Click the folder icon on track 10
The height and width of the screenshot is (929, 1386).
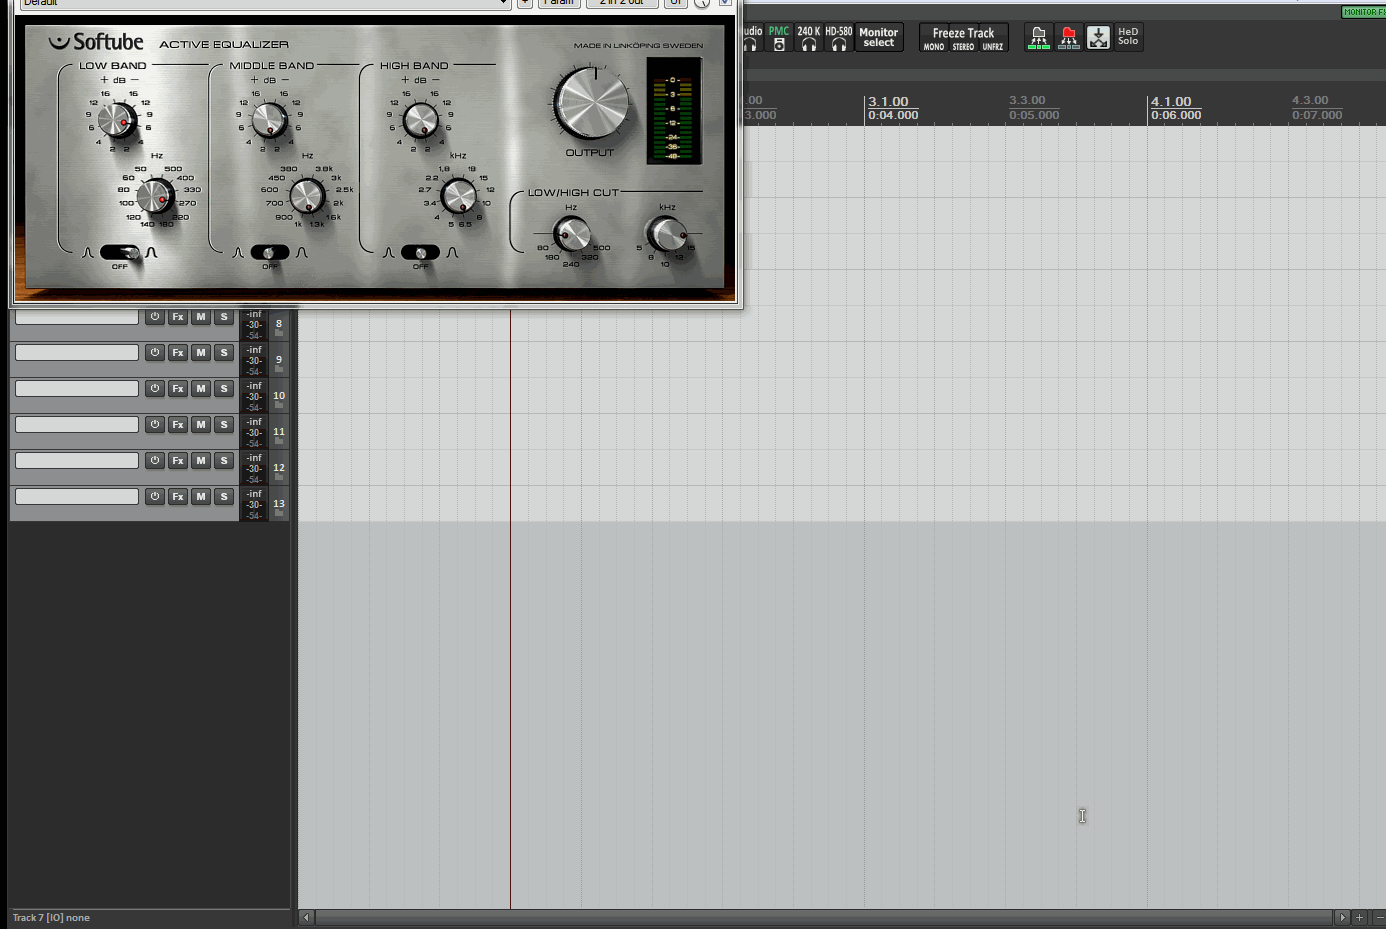279,405
